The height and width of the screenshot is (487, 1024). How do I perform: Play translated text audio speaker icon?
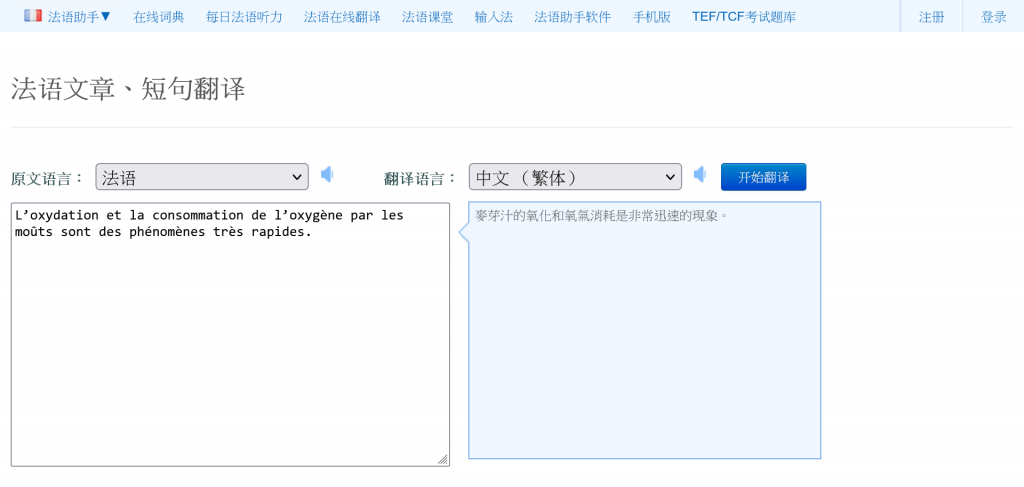click(x=700, y=174)
